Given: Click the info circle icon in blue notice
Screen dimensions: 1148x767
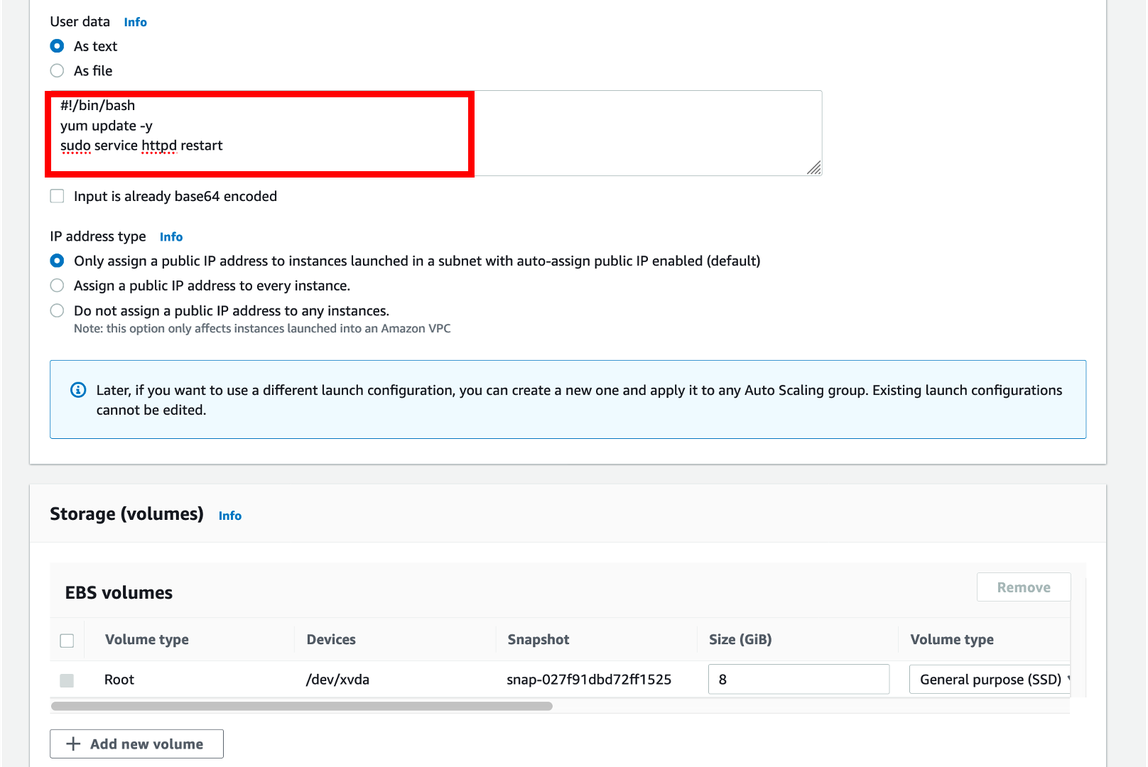Looking at the screenshot, I should [78, 390].
